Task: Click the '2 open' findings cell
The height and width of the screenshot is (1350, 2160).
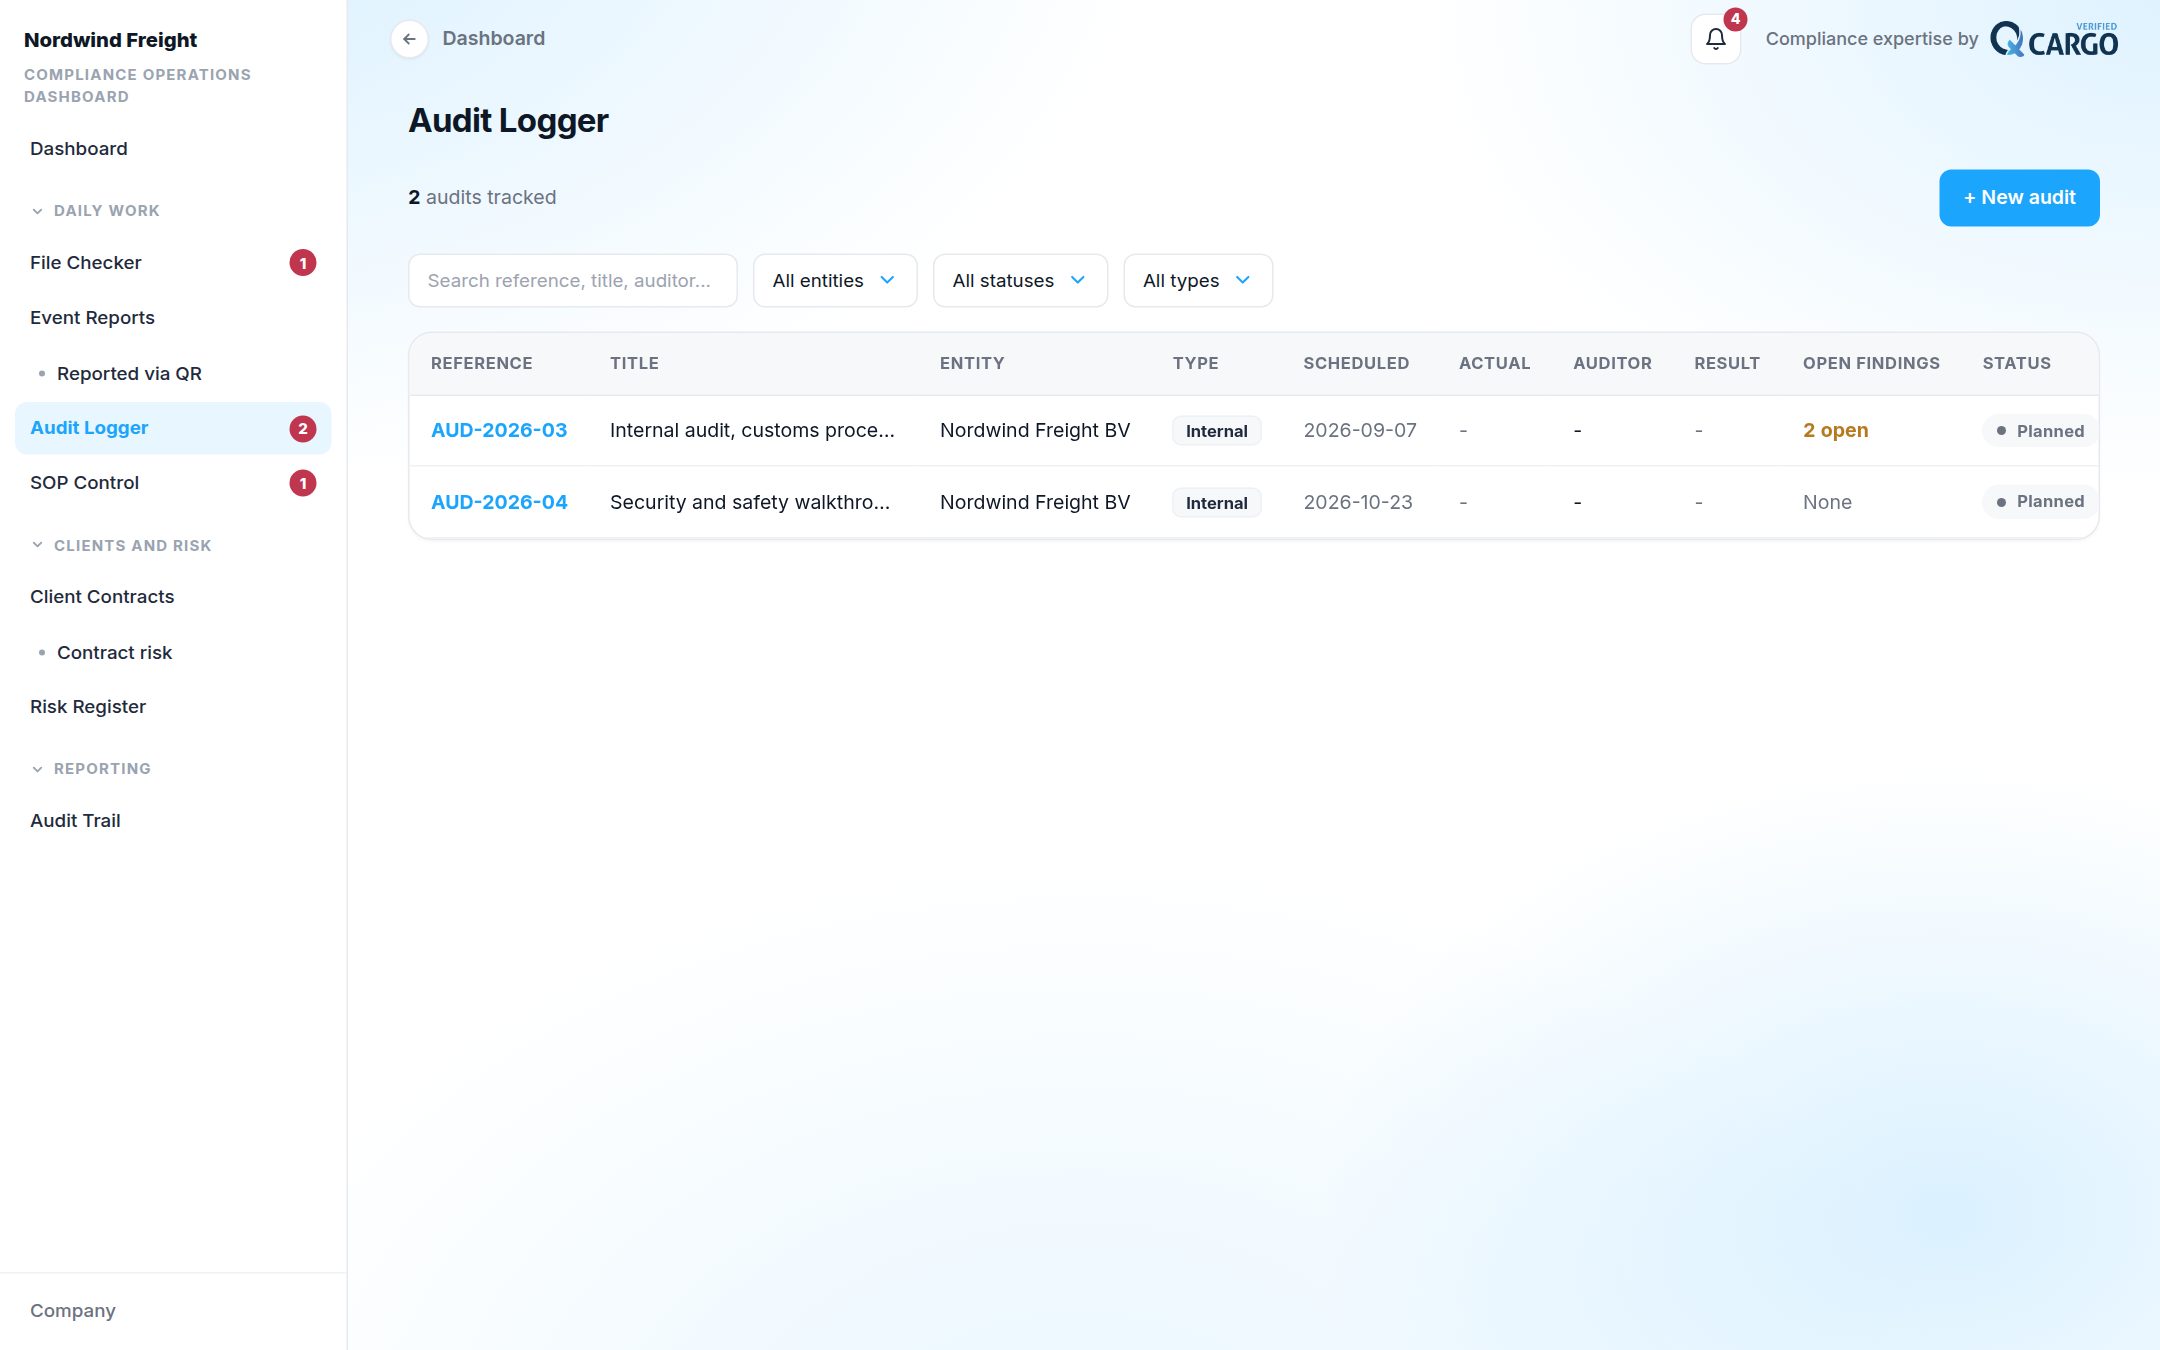Action: 1836,430
